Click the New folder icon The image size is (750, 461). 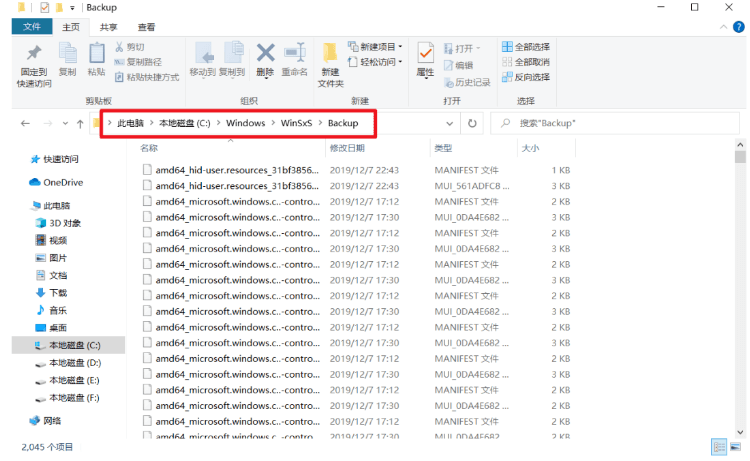tap(330, 53)
